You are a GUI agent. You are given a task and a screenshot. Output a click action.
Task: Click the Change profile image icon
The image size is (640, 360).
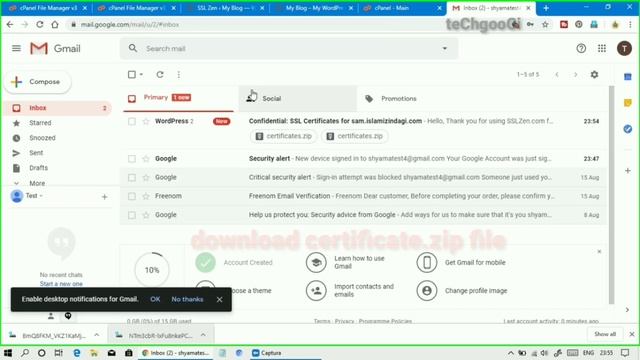coord(427,291)
